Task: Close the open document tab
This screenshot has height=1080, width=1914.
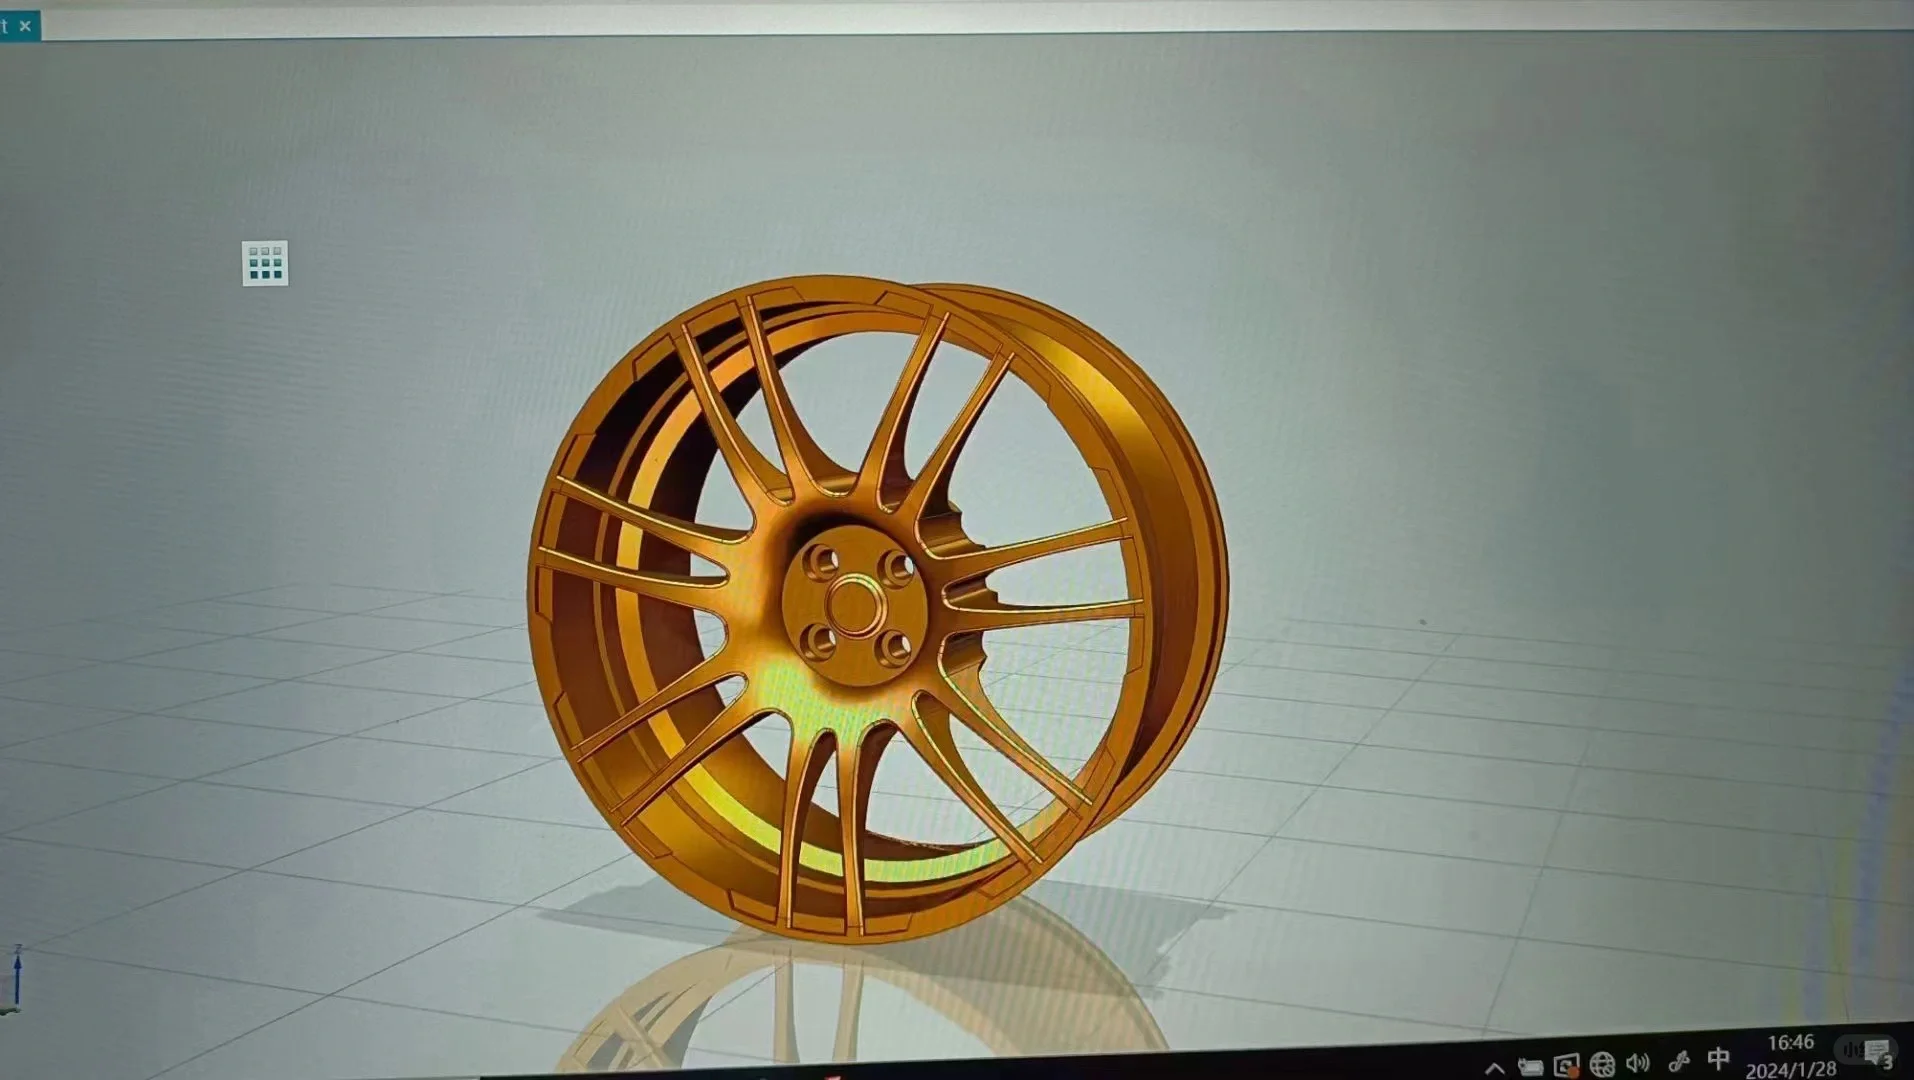Action: click(x=25, y=26)
